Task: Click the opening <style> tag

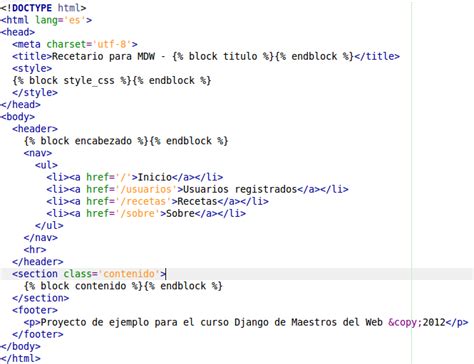Action: click(x=32, y=68)
